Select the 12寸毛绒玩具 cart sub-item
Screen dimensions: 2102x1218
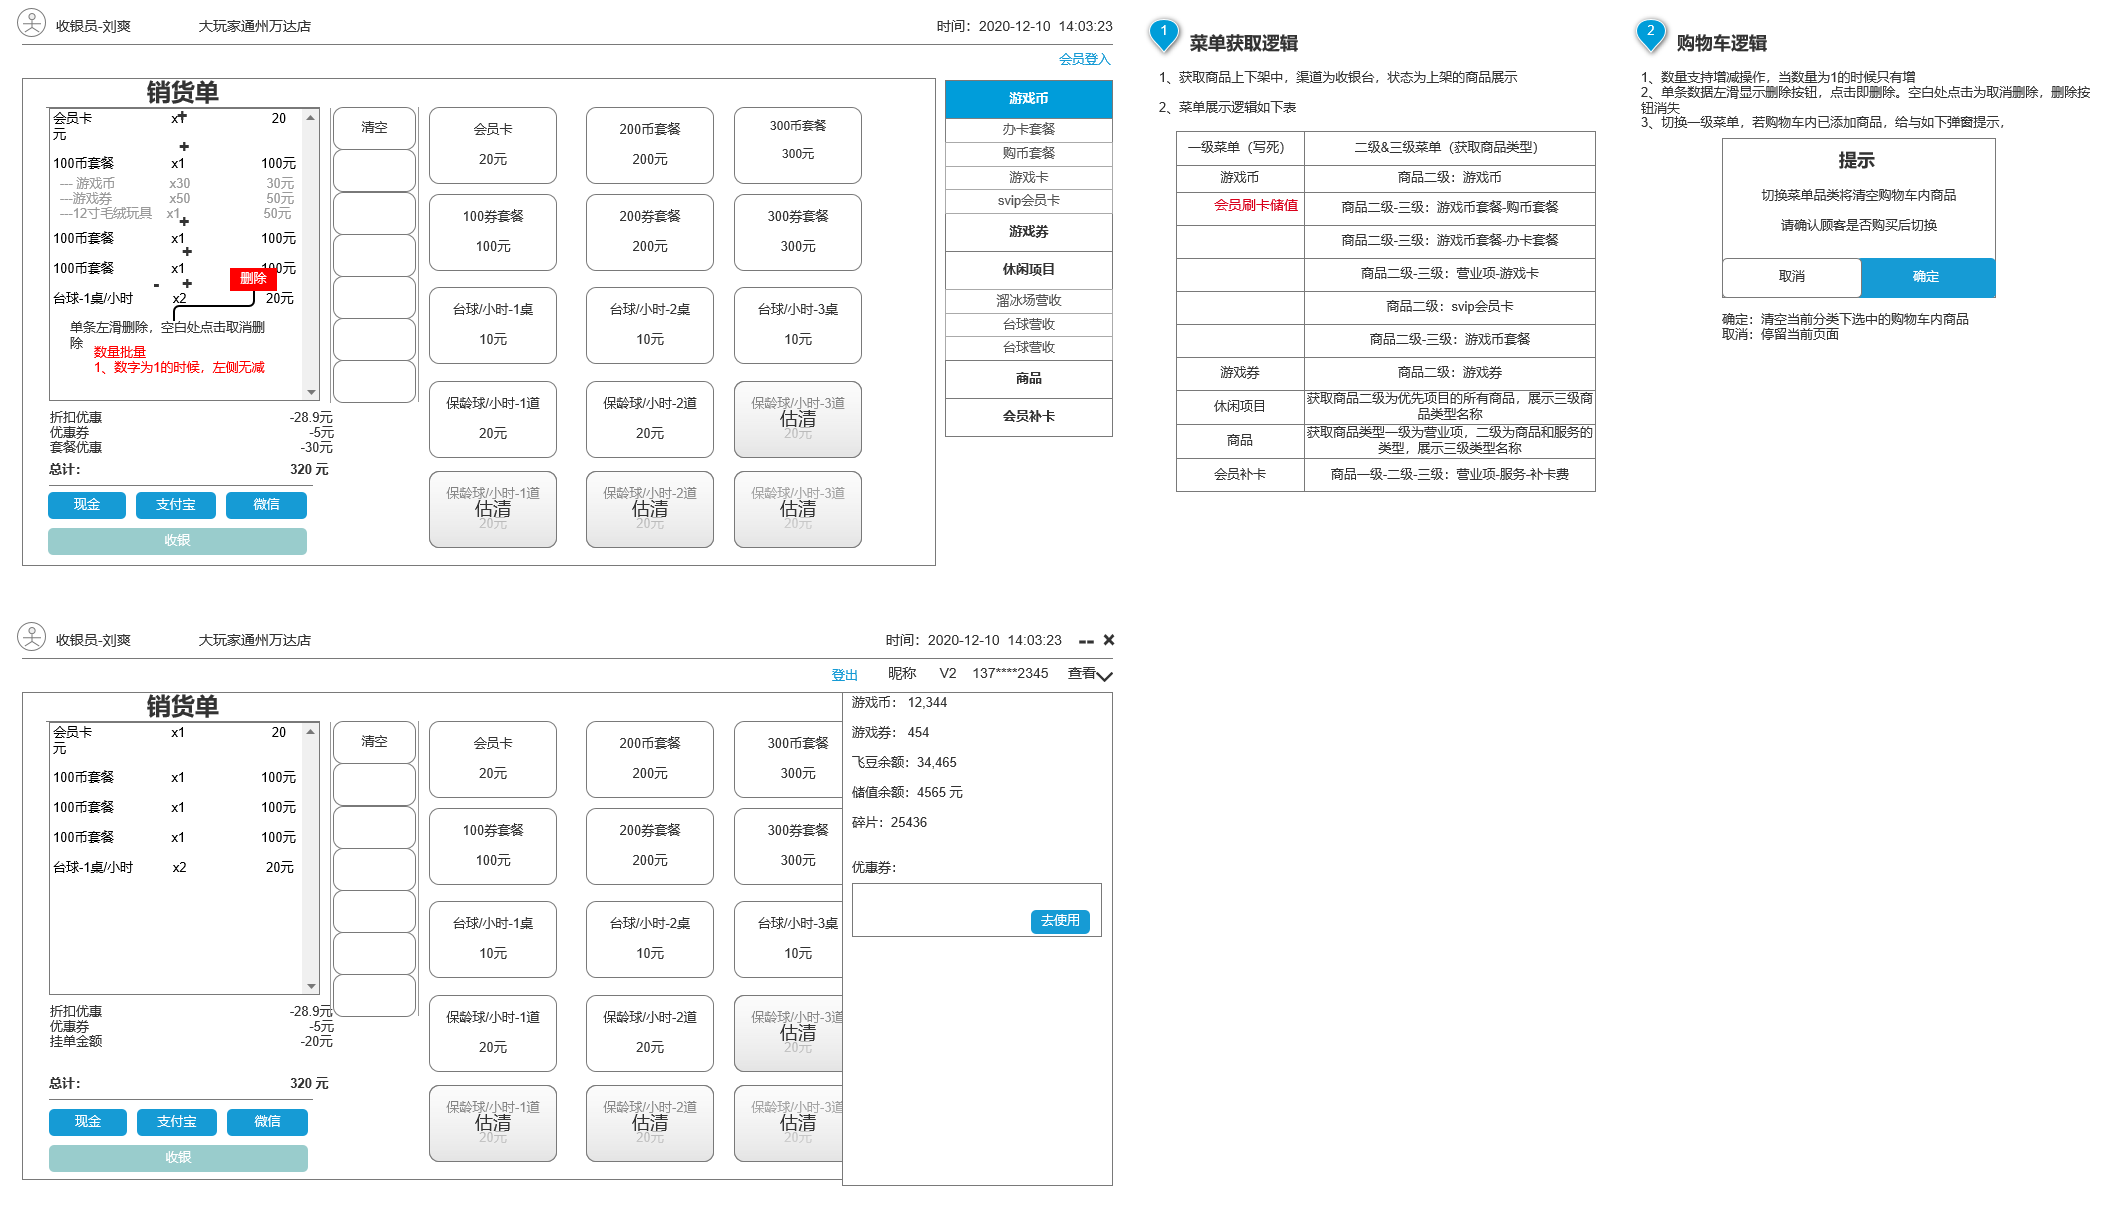tap(105, 214)
